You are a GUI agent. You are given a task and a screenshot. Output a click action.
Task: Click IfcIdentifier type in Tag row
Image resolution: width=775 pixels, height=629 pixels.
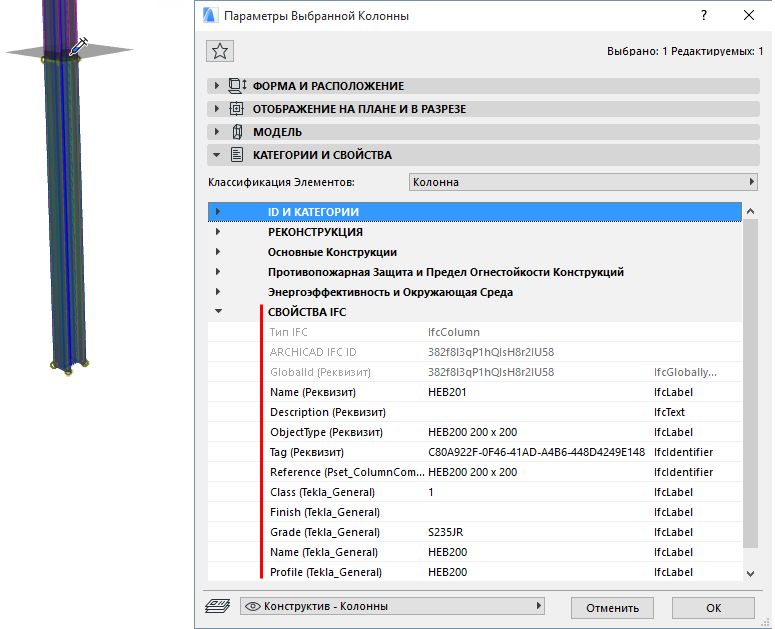683,452
